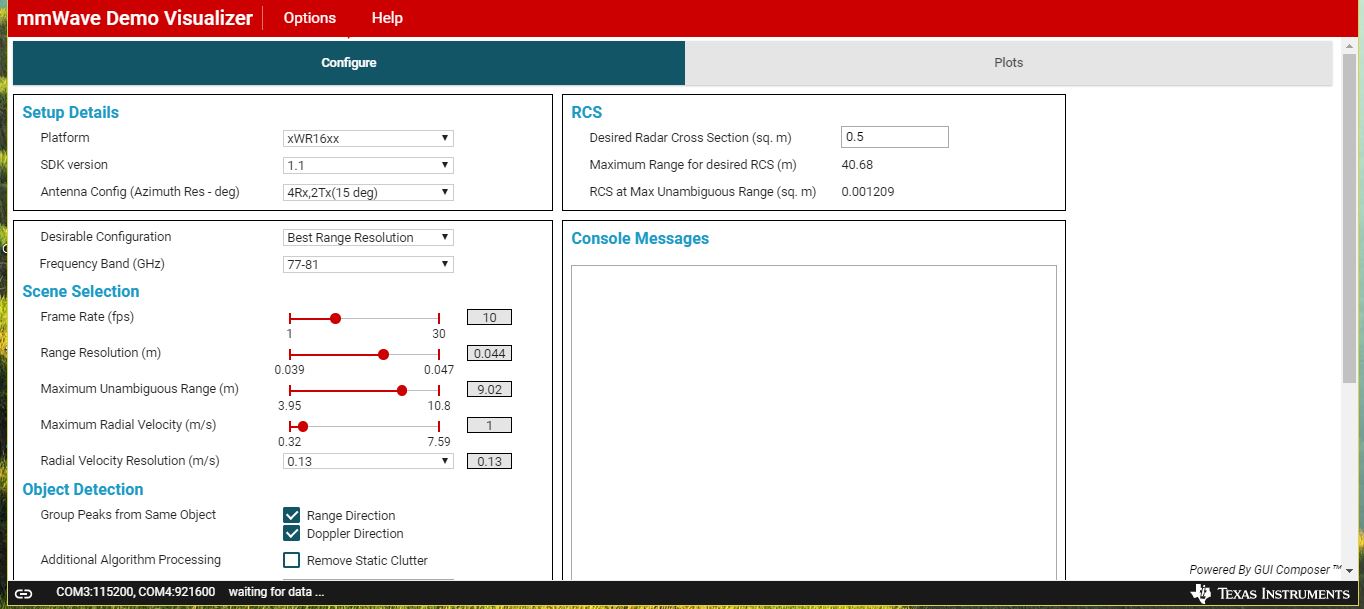Click the Object Detection heading
Screen dimensions: 1364x609
click(83, 489)
